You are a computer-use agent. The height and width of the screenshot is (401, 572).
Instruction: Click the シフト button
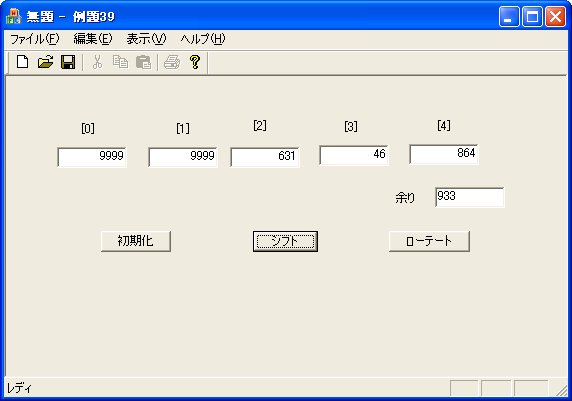pos(285,241)
